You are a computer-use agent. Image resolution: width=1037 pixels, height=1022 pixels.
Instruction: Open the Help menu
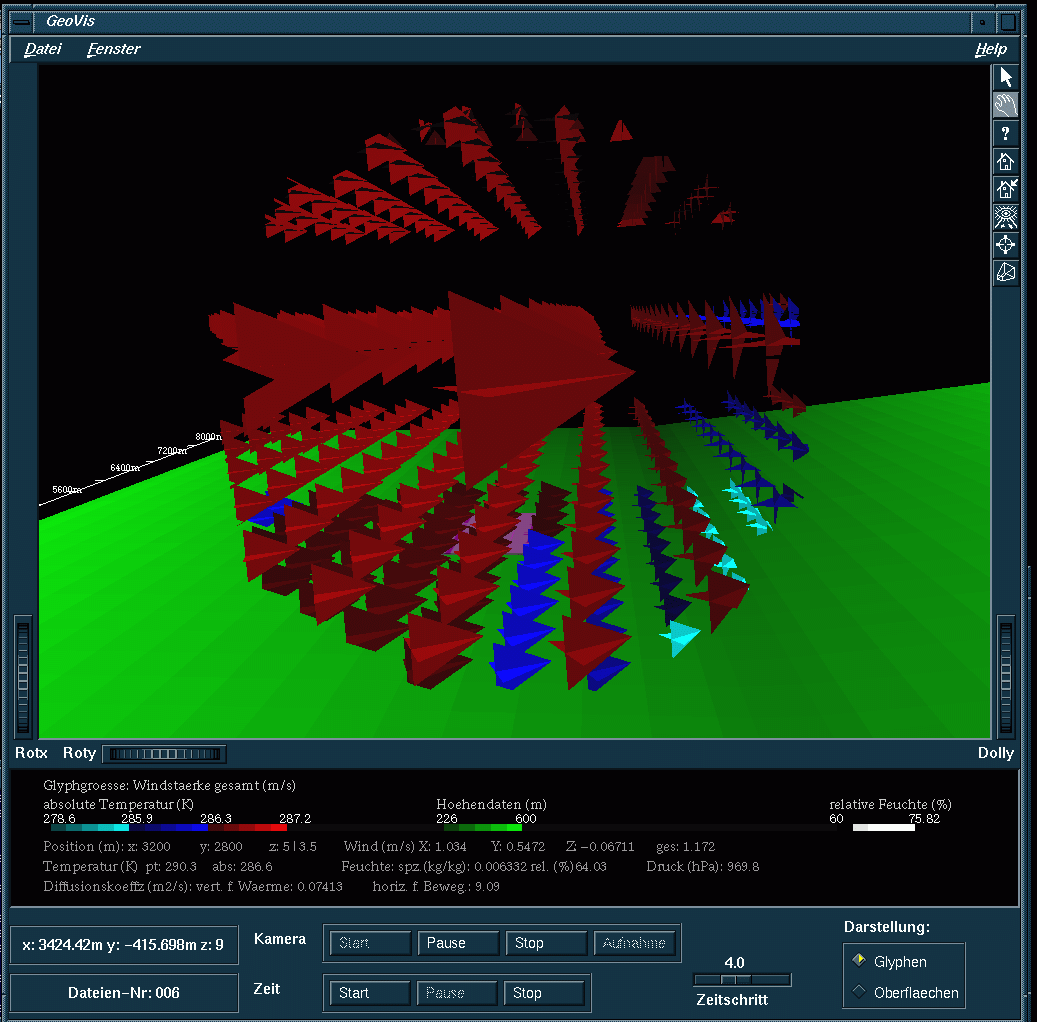point(990,49)
